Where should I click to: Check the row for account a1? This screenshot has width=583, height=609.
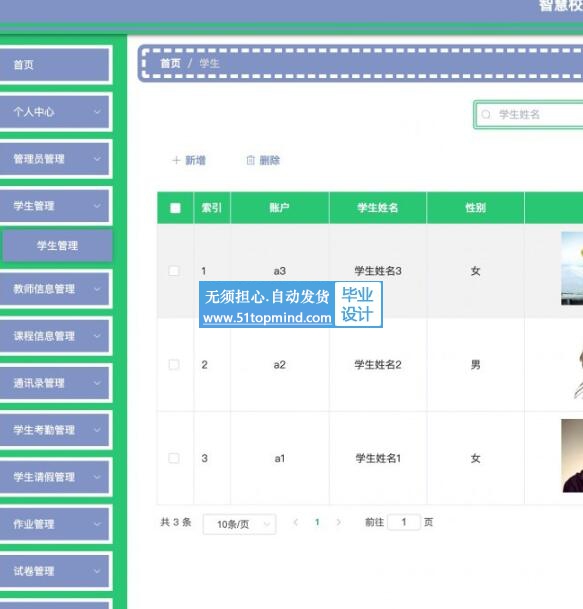[x=174, y=458]
